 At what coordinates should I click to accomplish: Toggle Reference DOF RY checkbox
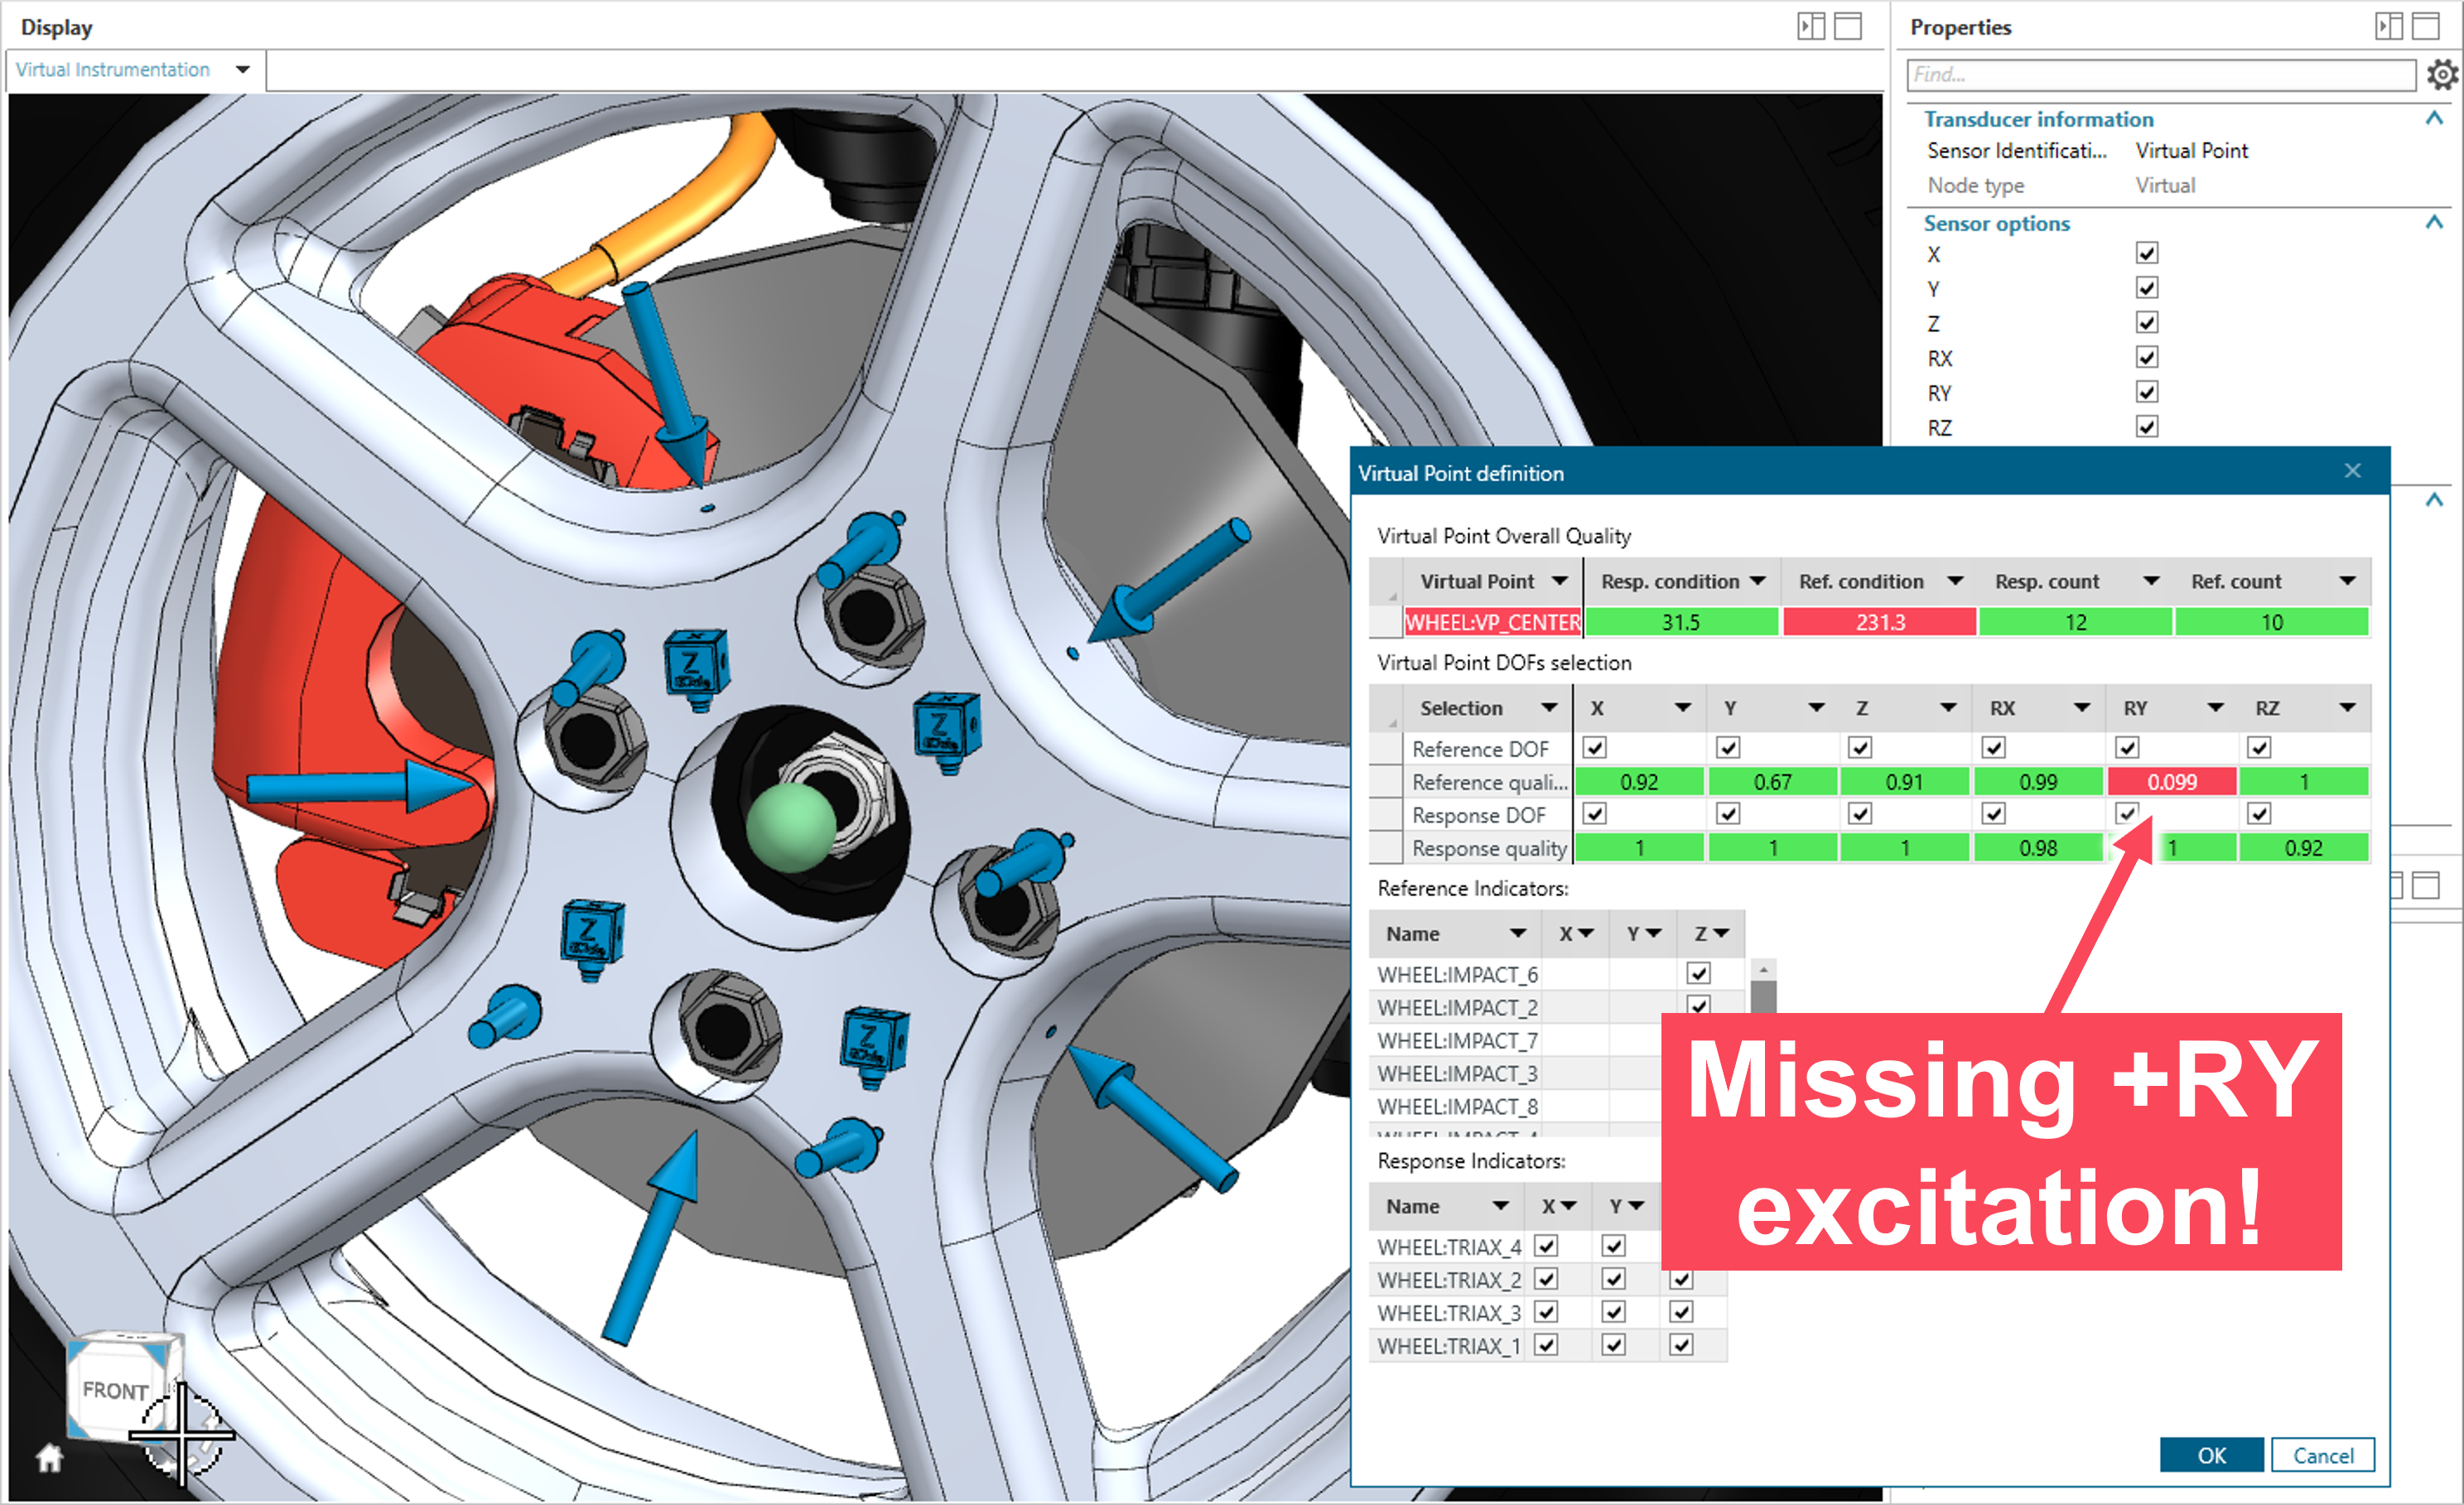tap(2127, 747)
